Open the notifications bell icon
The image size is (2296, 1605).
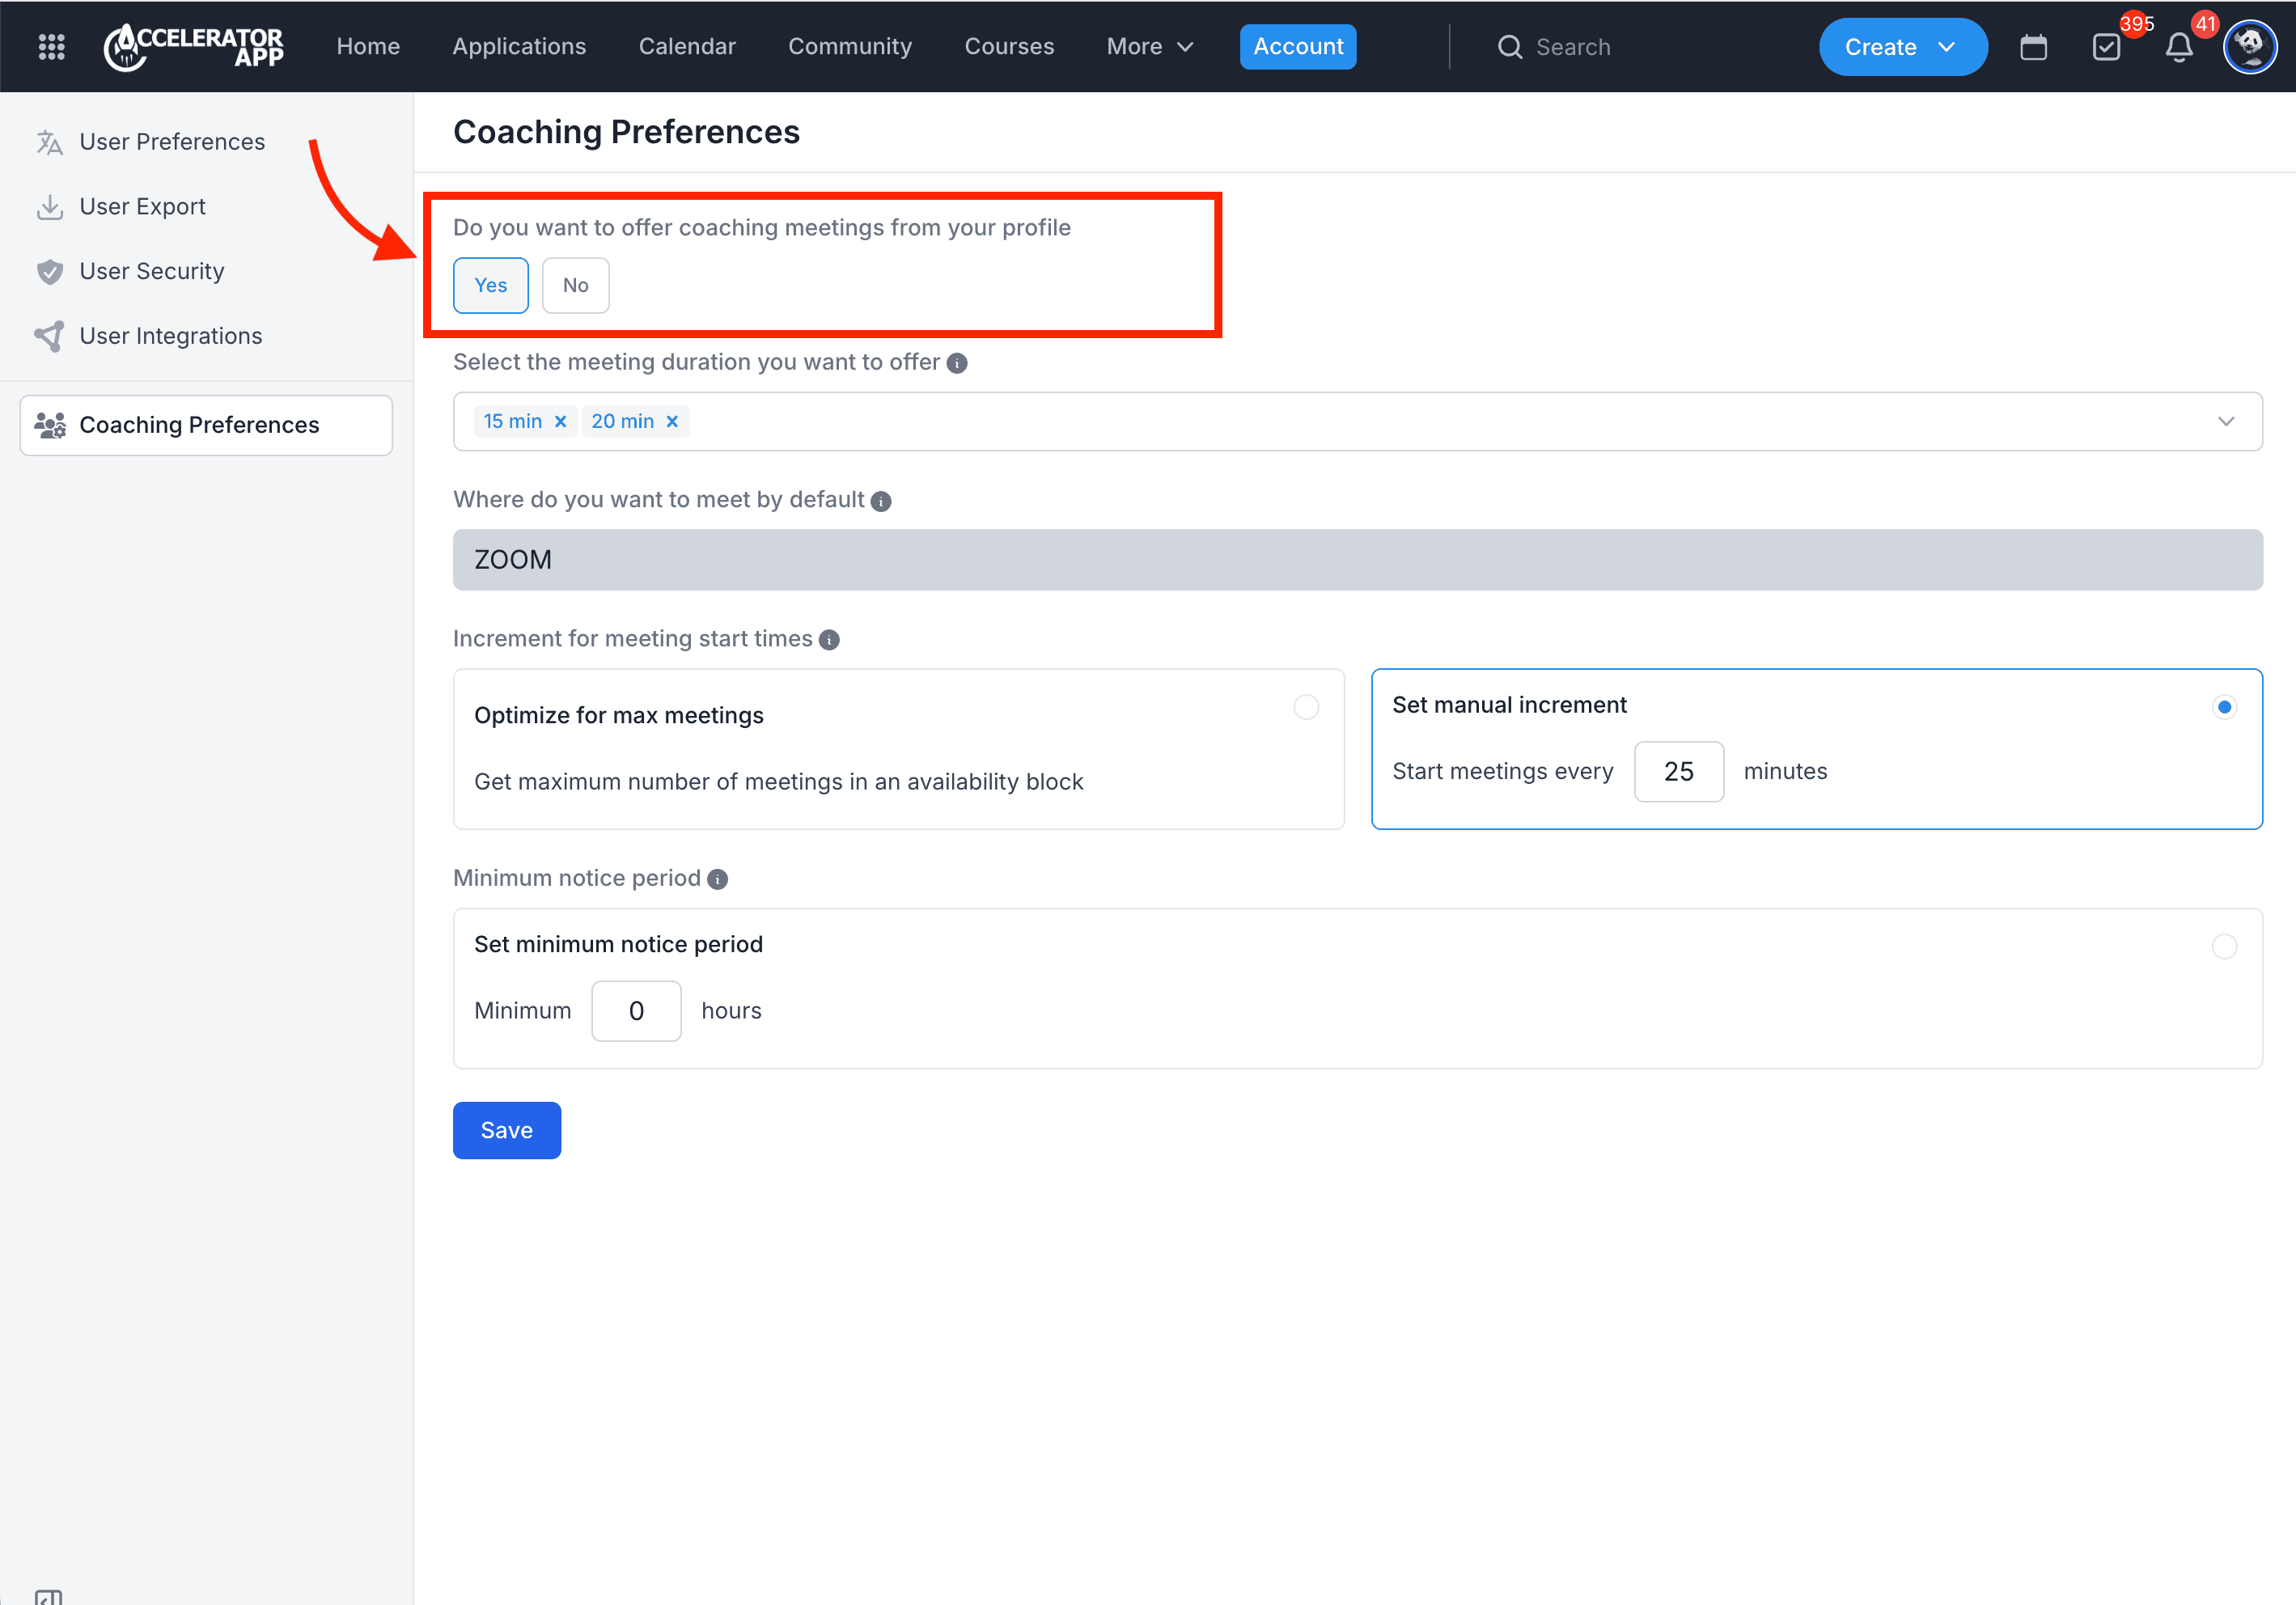pyautogui.click(x=2179, y=47)
